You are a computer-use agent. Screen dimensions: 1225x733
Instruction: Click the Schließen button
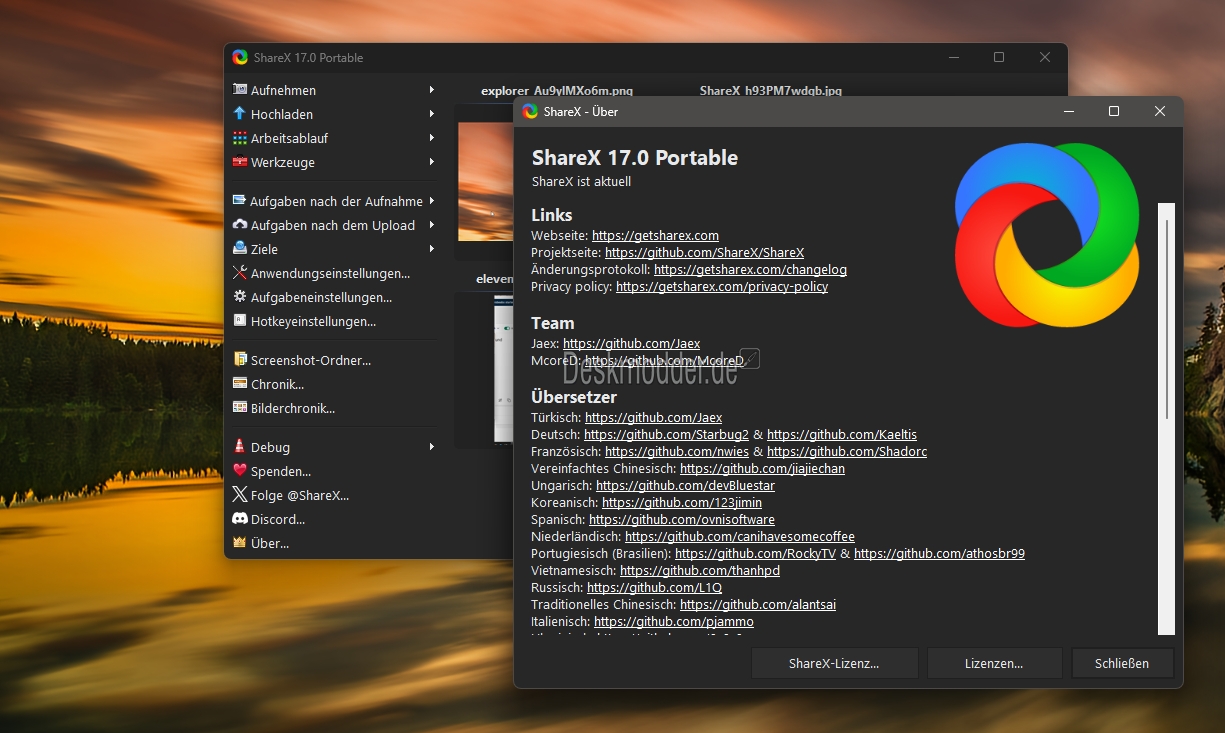point(1122,663)
